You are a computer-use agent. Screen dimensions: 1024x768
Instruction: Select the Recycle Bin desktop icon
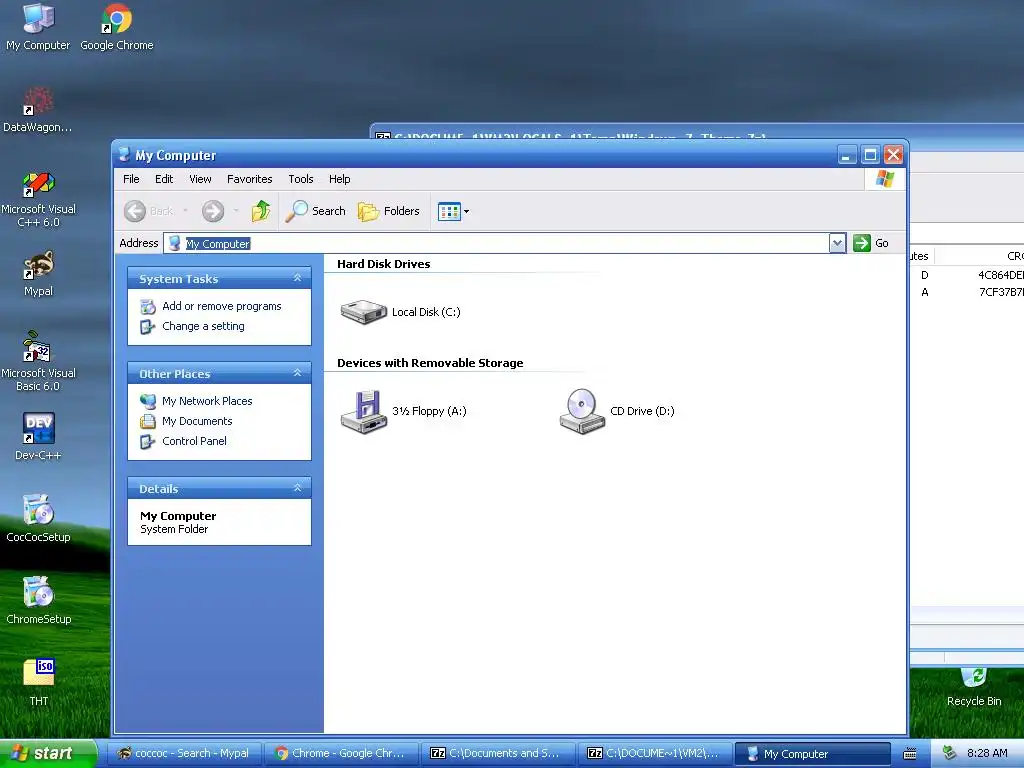pos(974,687)
